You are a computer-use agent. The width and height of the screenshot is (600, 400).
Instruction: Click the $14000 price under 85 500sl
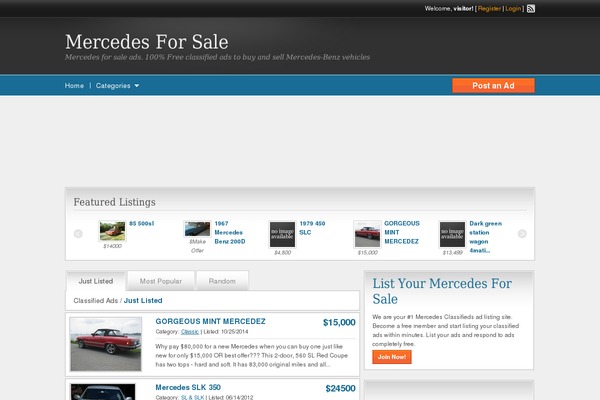tap(112, 246)
